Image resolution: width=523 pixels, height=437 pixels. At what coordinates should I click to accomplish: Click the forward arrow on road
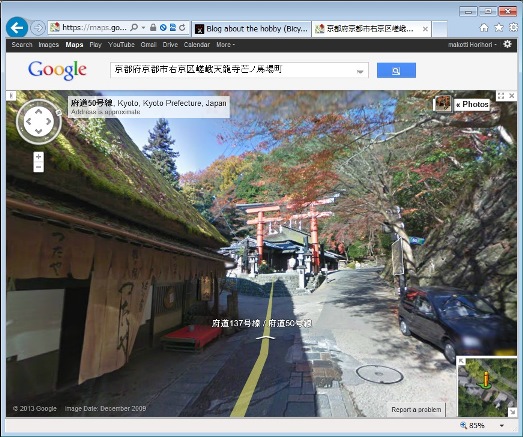(x=266, y=338)
